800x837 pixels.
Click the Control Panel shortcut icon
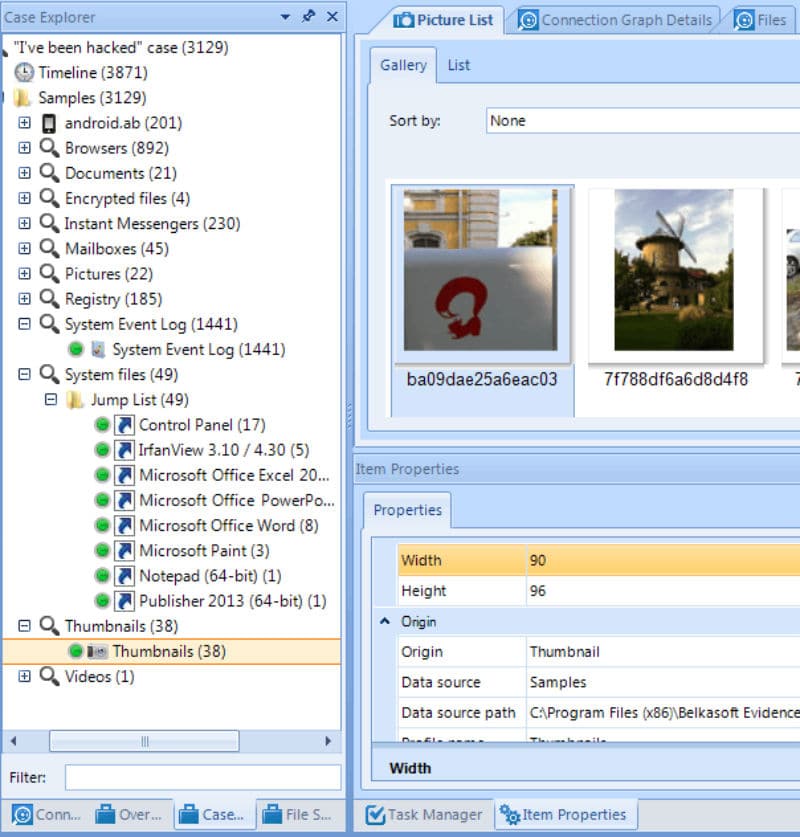coord(124,425)
